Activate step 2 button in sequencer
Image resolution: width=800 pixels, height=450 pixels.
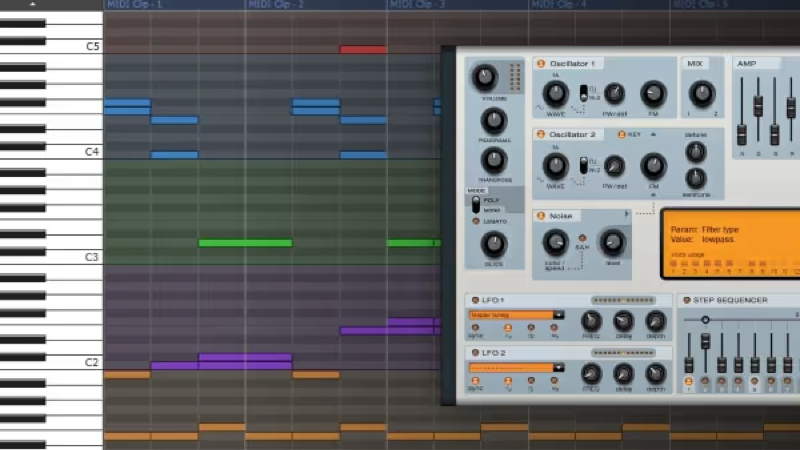coord(705,381)
